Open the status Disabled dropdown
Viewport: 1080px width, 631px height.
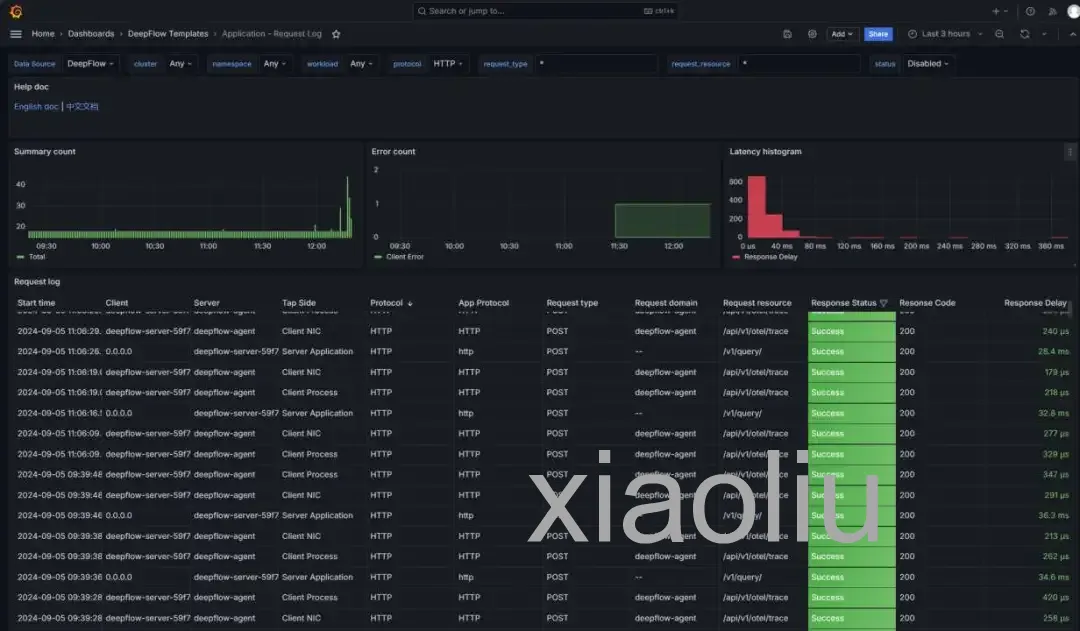click(928, 63)
